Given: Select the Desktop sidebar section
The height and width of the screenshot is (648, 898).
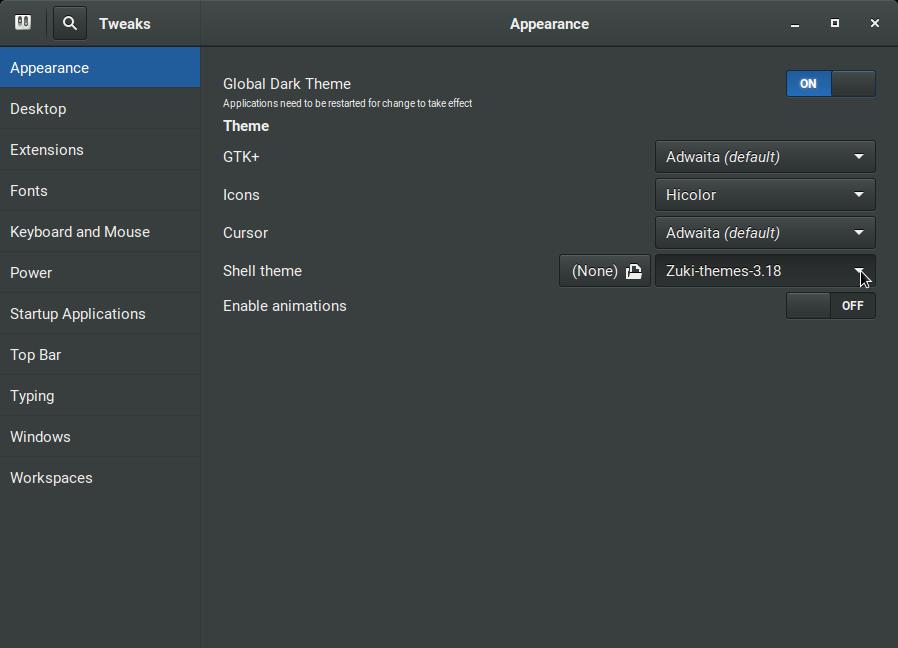Looking at the screenshot, I should pyautogui.click(x=38, y=109).
